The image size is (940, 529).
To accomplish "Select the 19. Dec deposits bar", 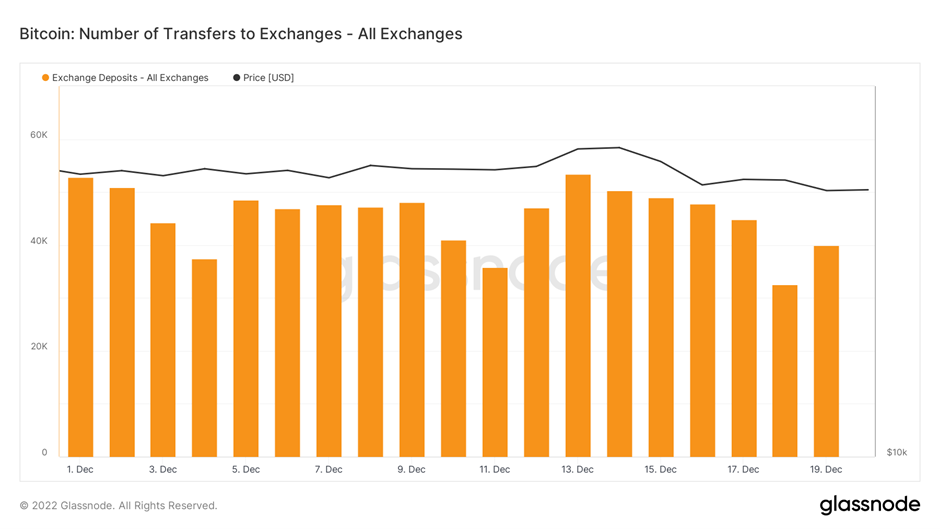I will coord(826,352).
